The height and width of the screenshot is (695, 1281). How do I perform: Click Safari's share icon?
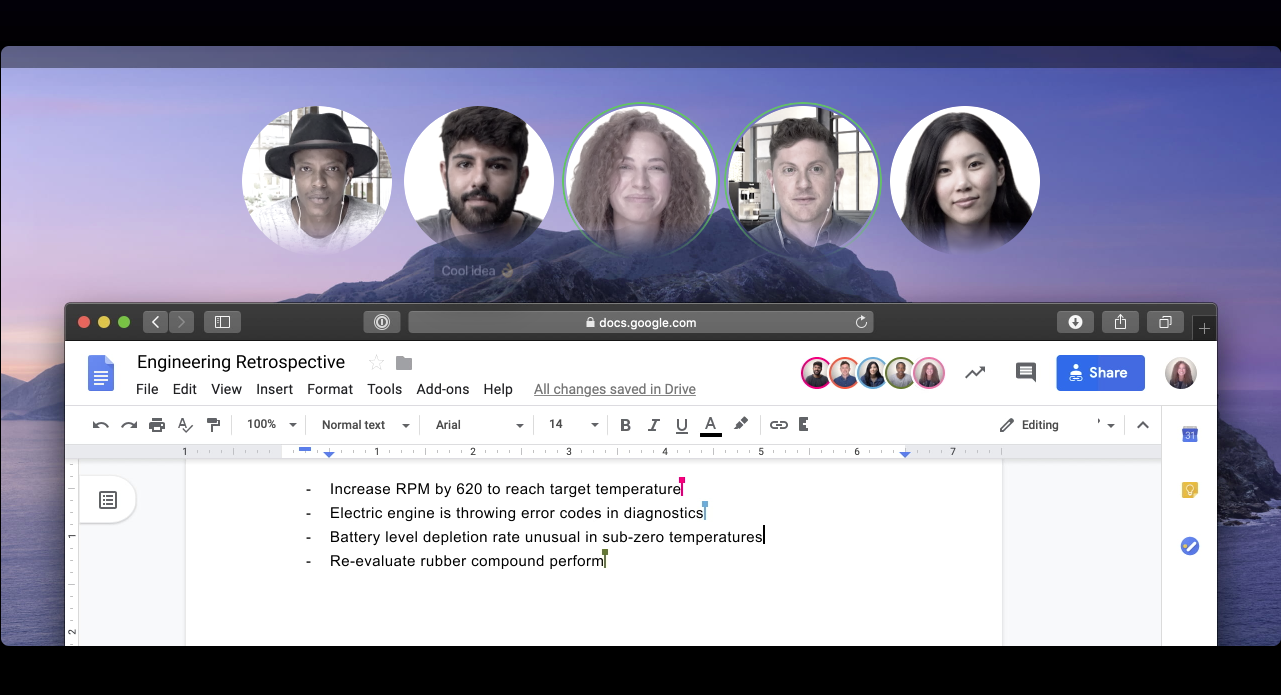click(1120, 322)
